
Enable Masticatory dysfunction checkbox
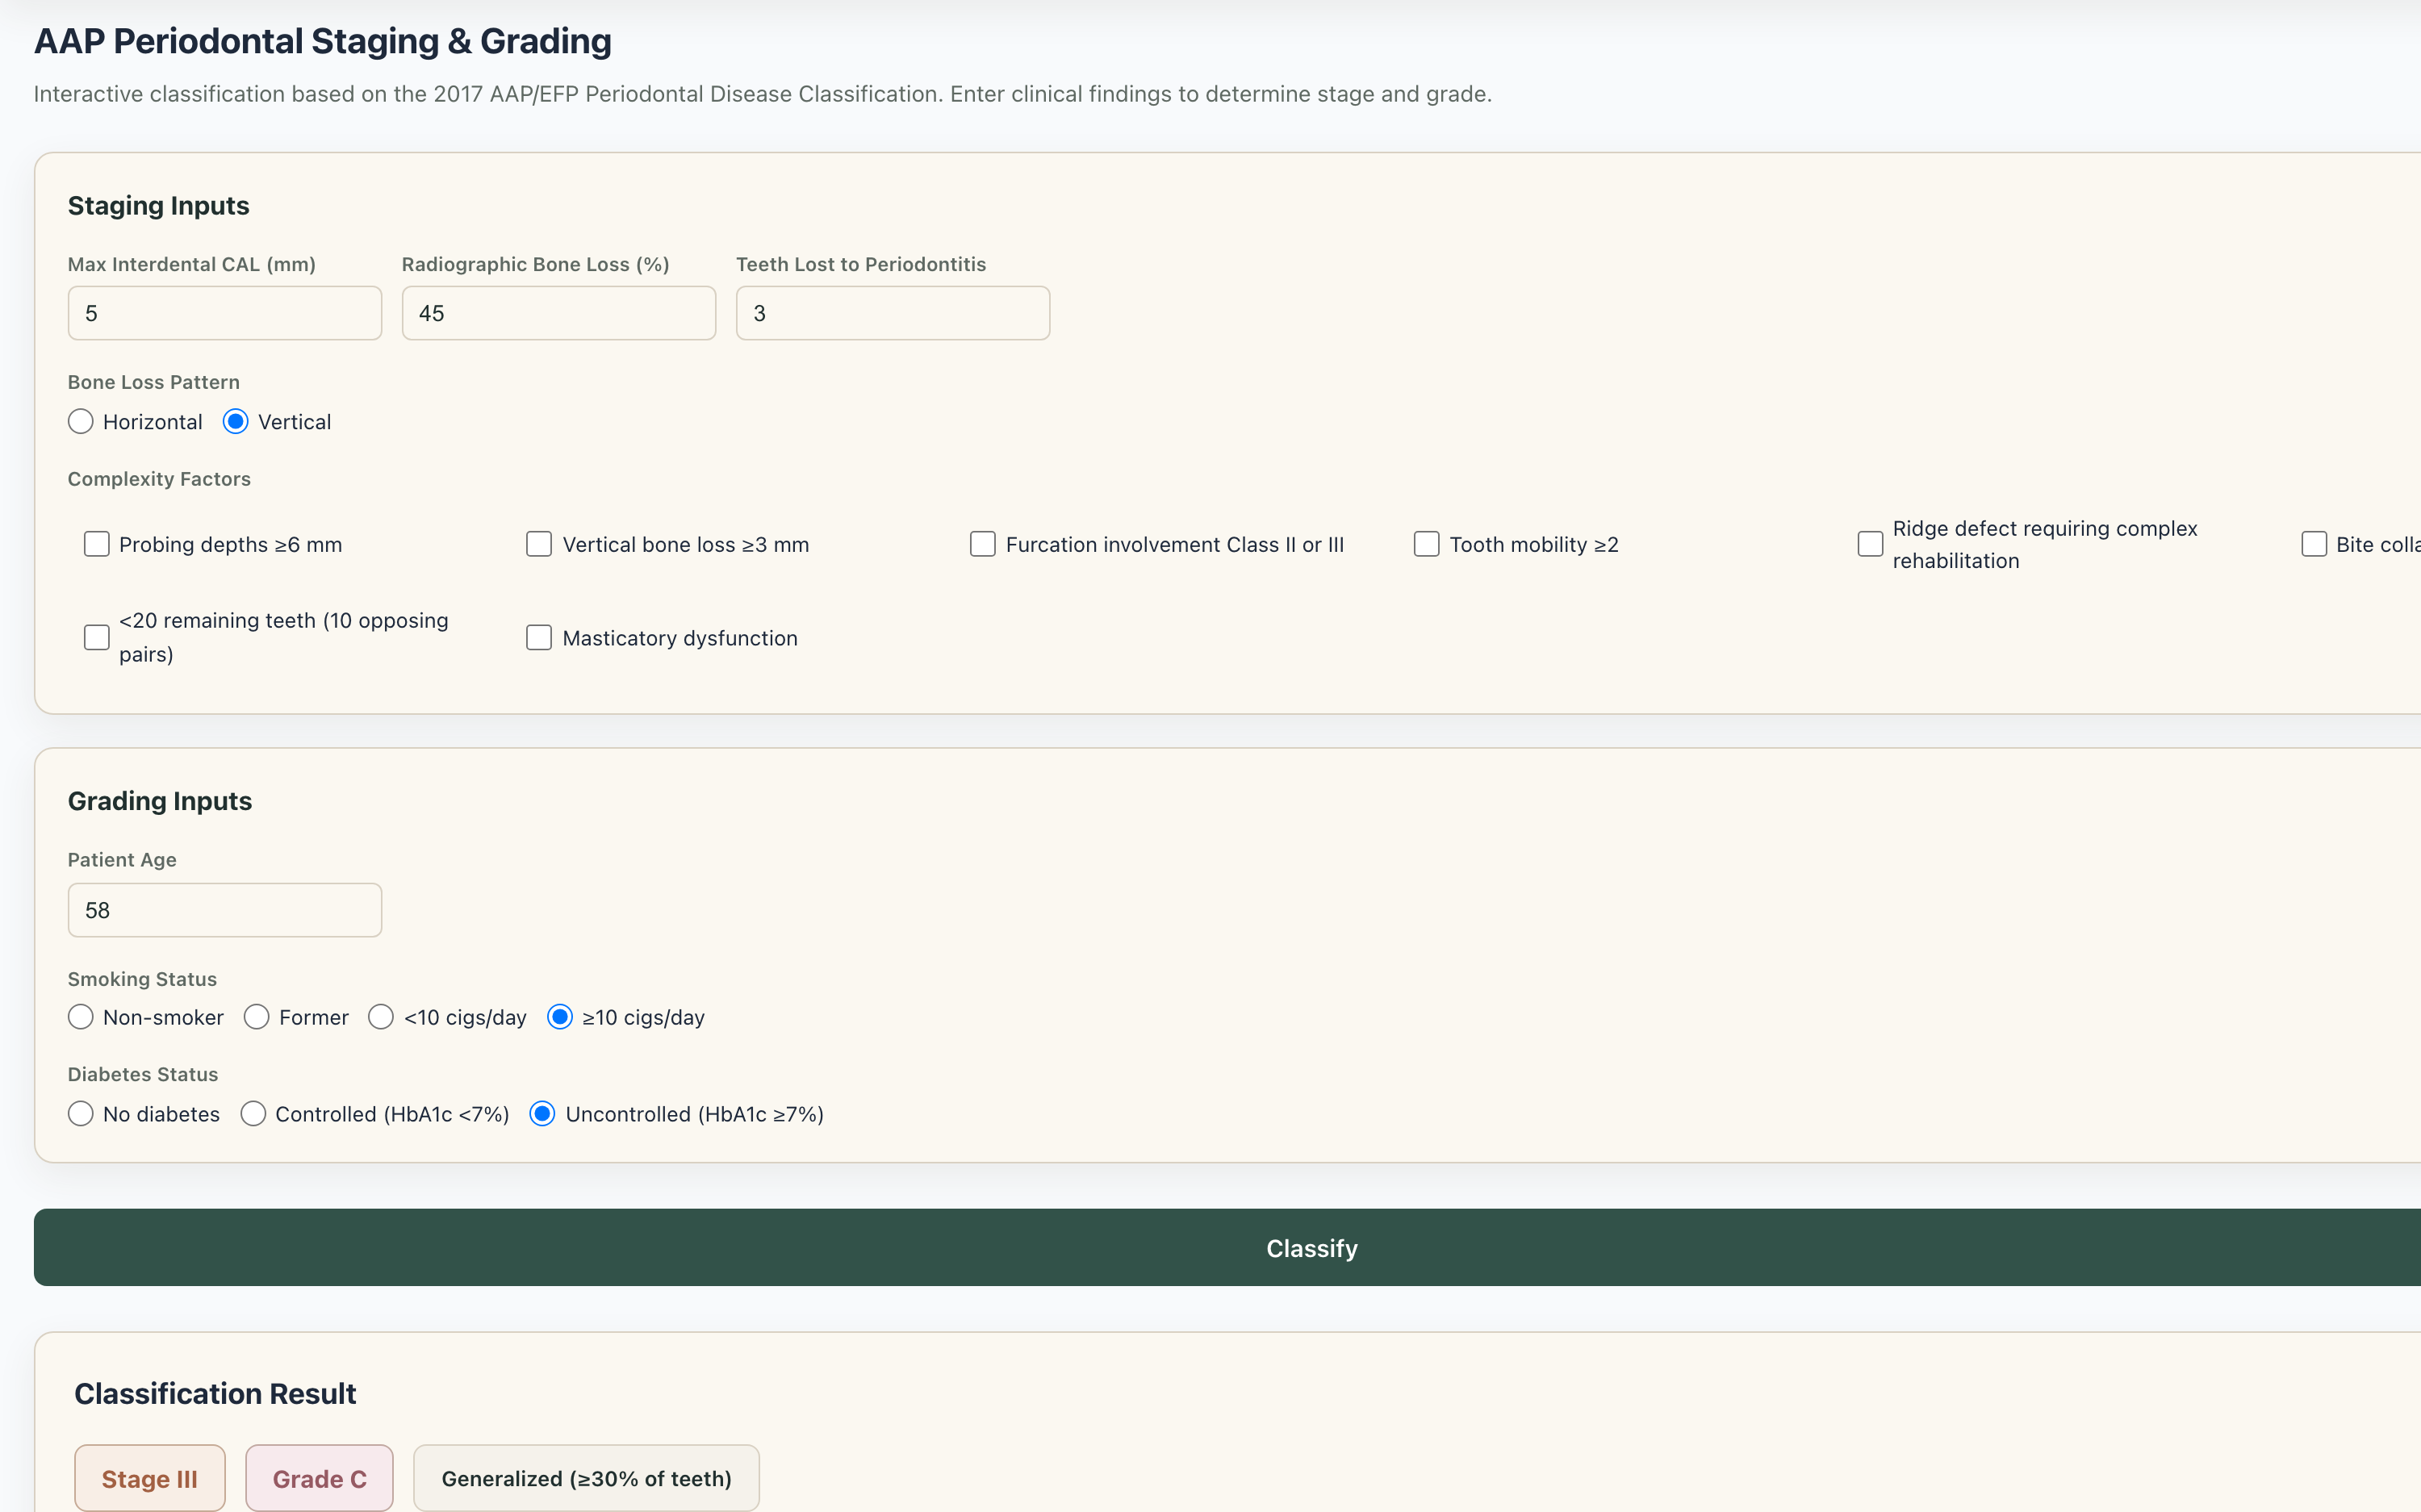[539, 637]
